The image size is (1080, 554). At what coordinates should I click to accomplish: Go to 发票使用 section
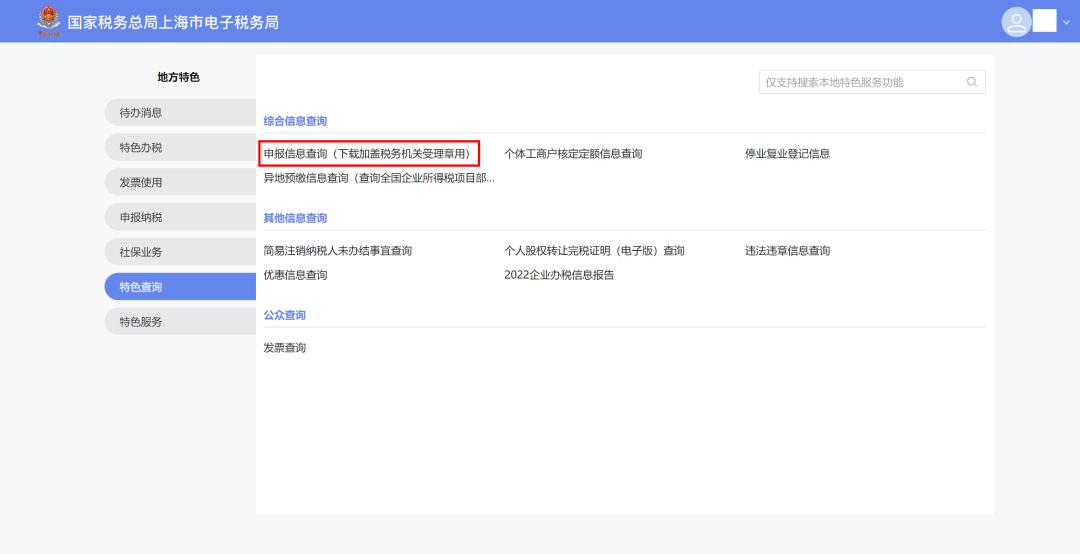pyautogui.click(x=180, y=182)
